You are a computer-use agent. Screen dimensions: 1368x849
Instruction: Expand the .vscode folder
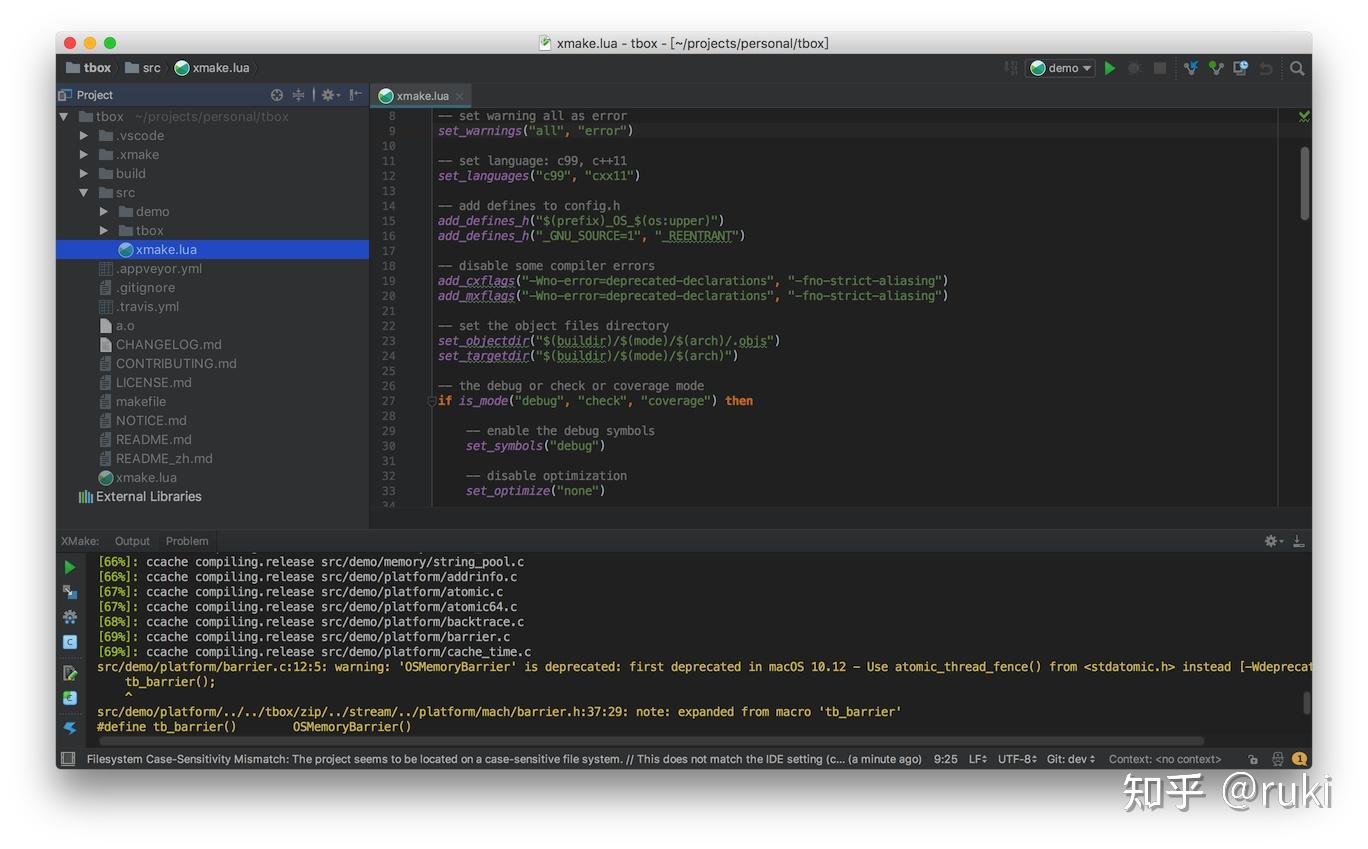tap(85, 136)
